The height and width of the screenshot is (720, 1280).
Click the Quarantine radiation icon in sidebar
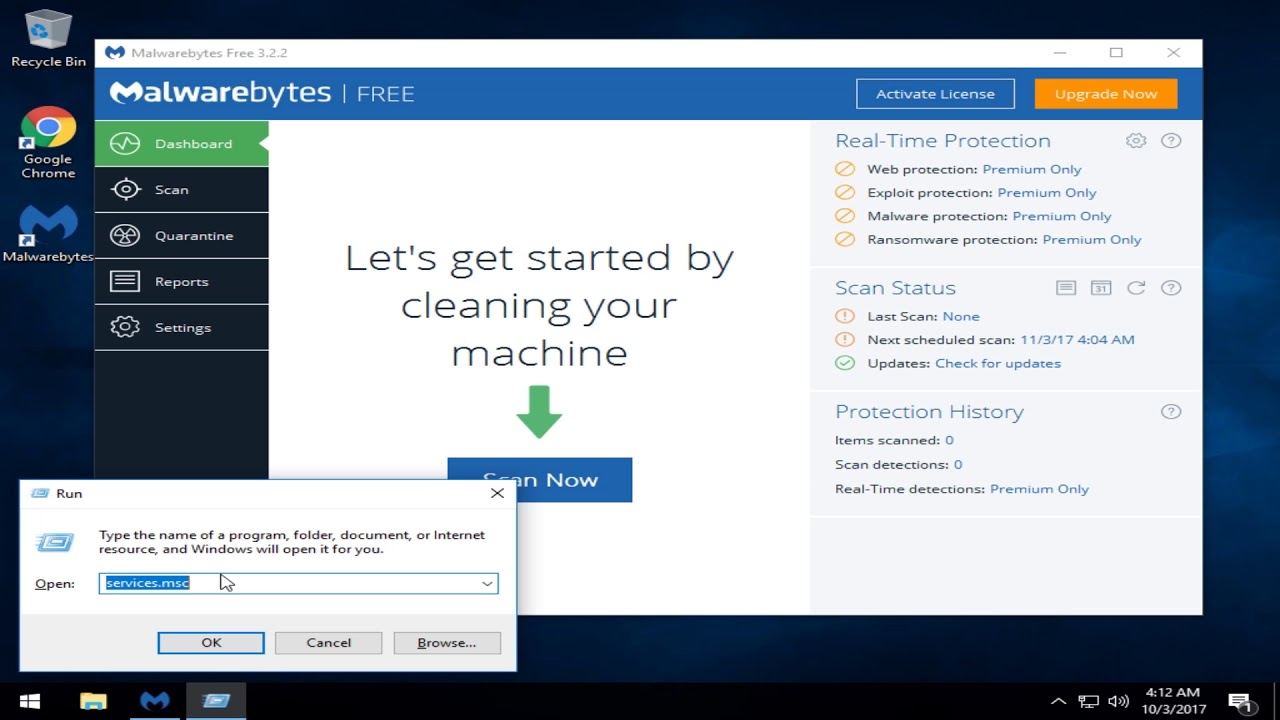pos(125,236)
